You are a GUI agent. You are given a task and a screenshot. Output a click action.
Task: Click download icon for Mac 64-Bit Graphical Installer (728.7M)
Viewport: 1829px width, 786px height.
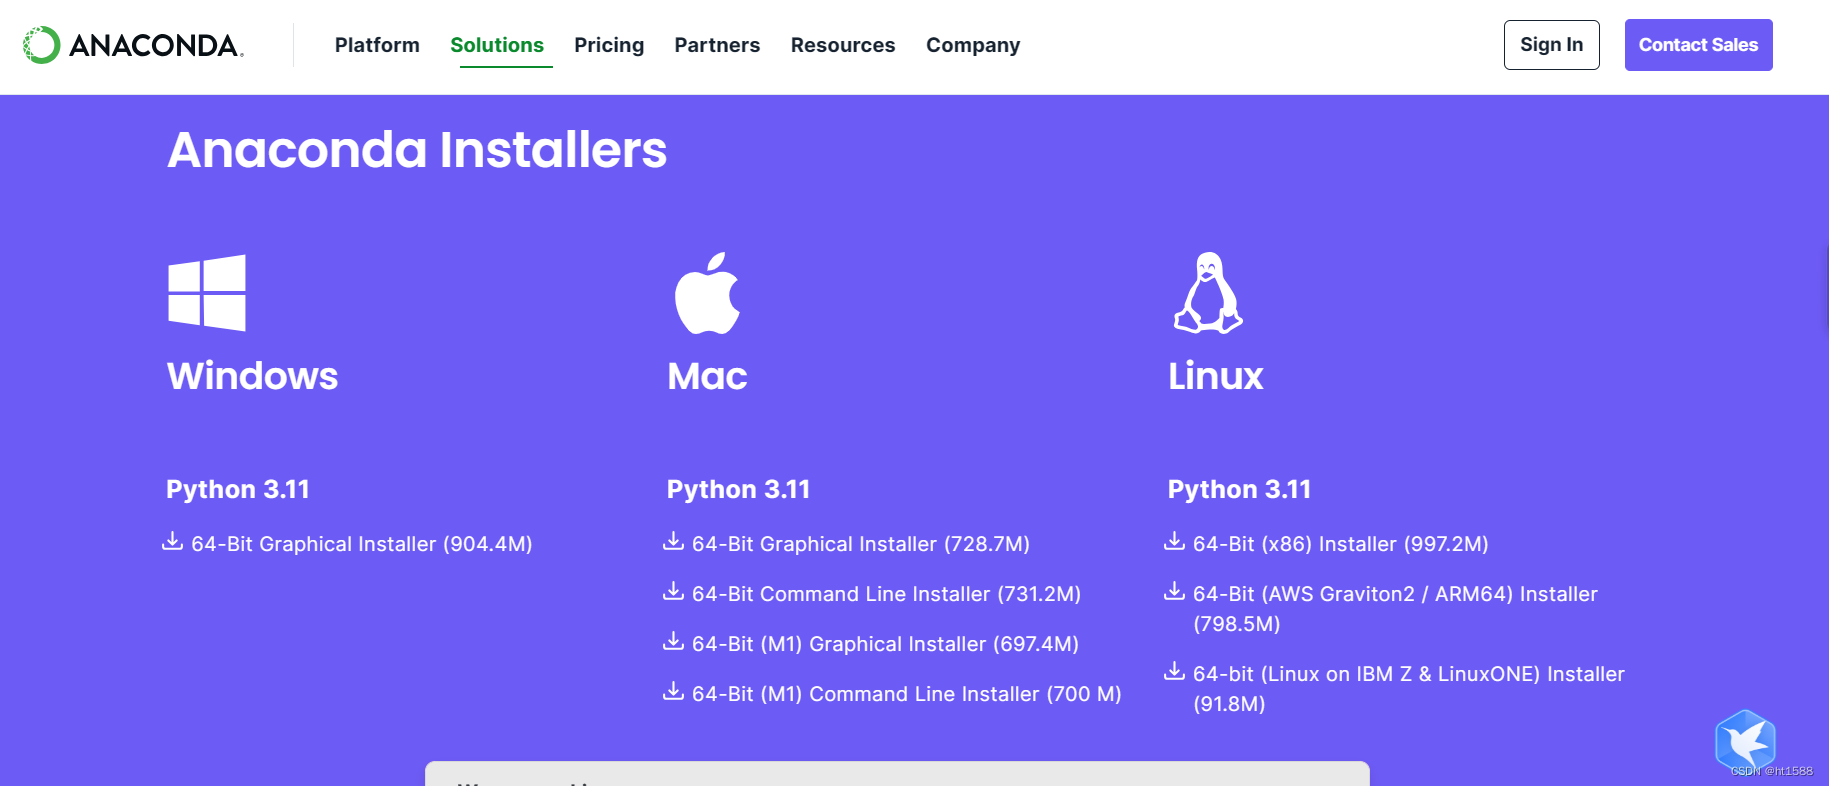pos(674,541)
